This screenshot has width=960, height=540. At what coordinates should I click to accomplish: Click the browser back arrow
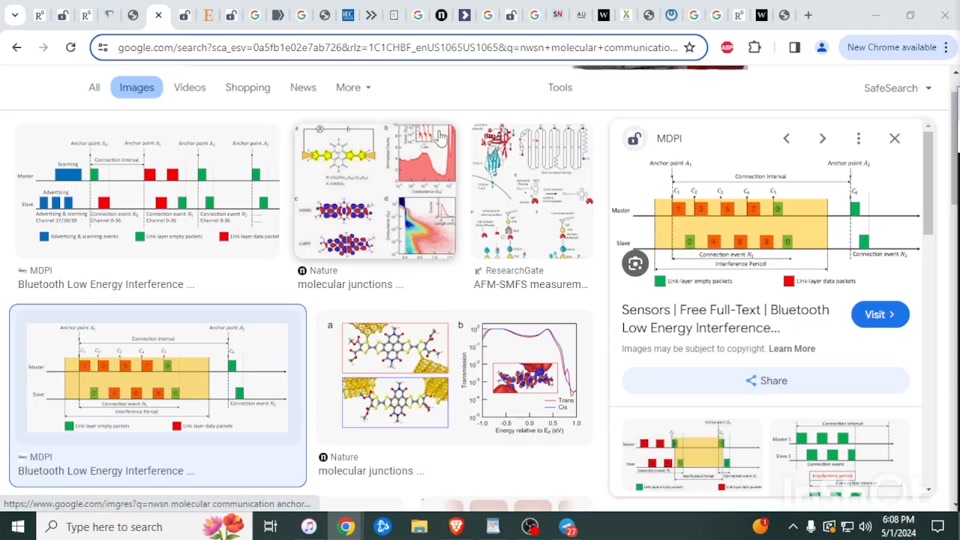pos(17,47)
